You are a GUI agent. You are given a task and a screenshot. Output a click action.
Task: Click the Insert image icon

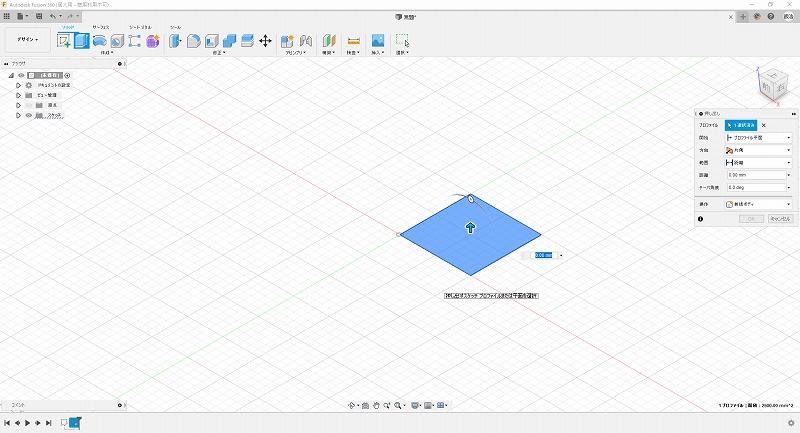point(378,41)
